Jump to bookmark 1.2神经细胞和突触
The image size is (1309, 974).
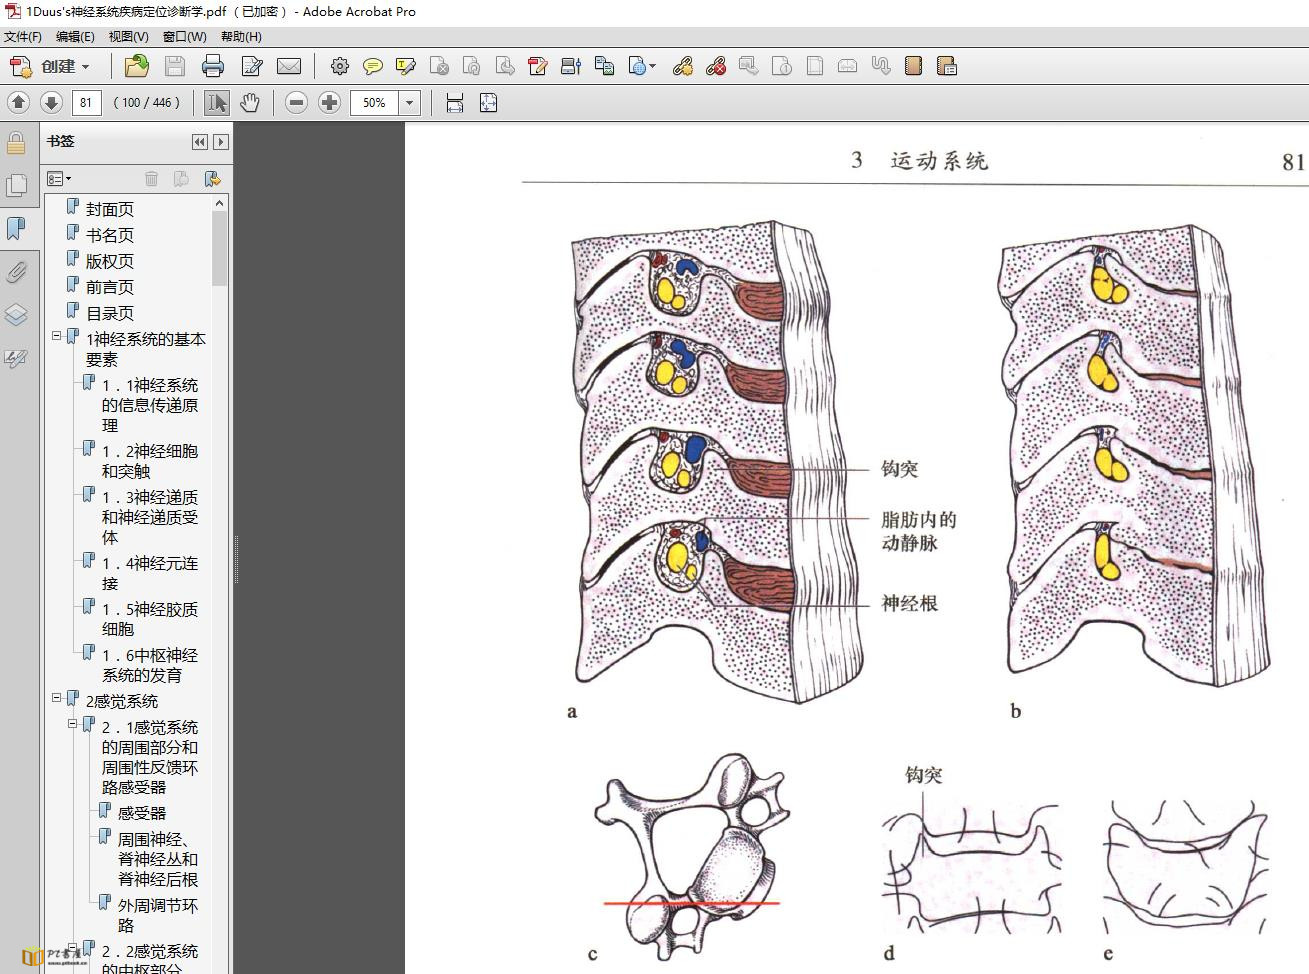pos(150,461)
